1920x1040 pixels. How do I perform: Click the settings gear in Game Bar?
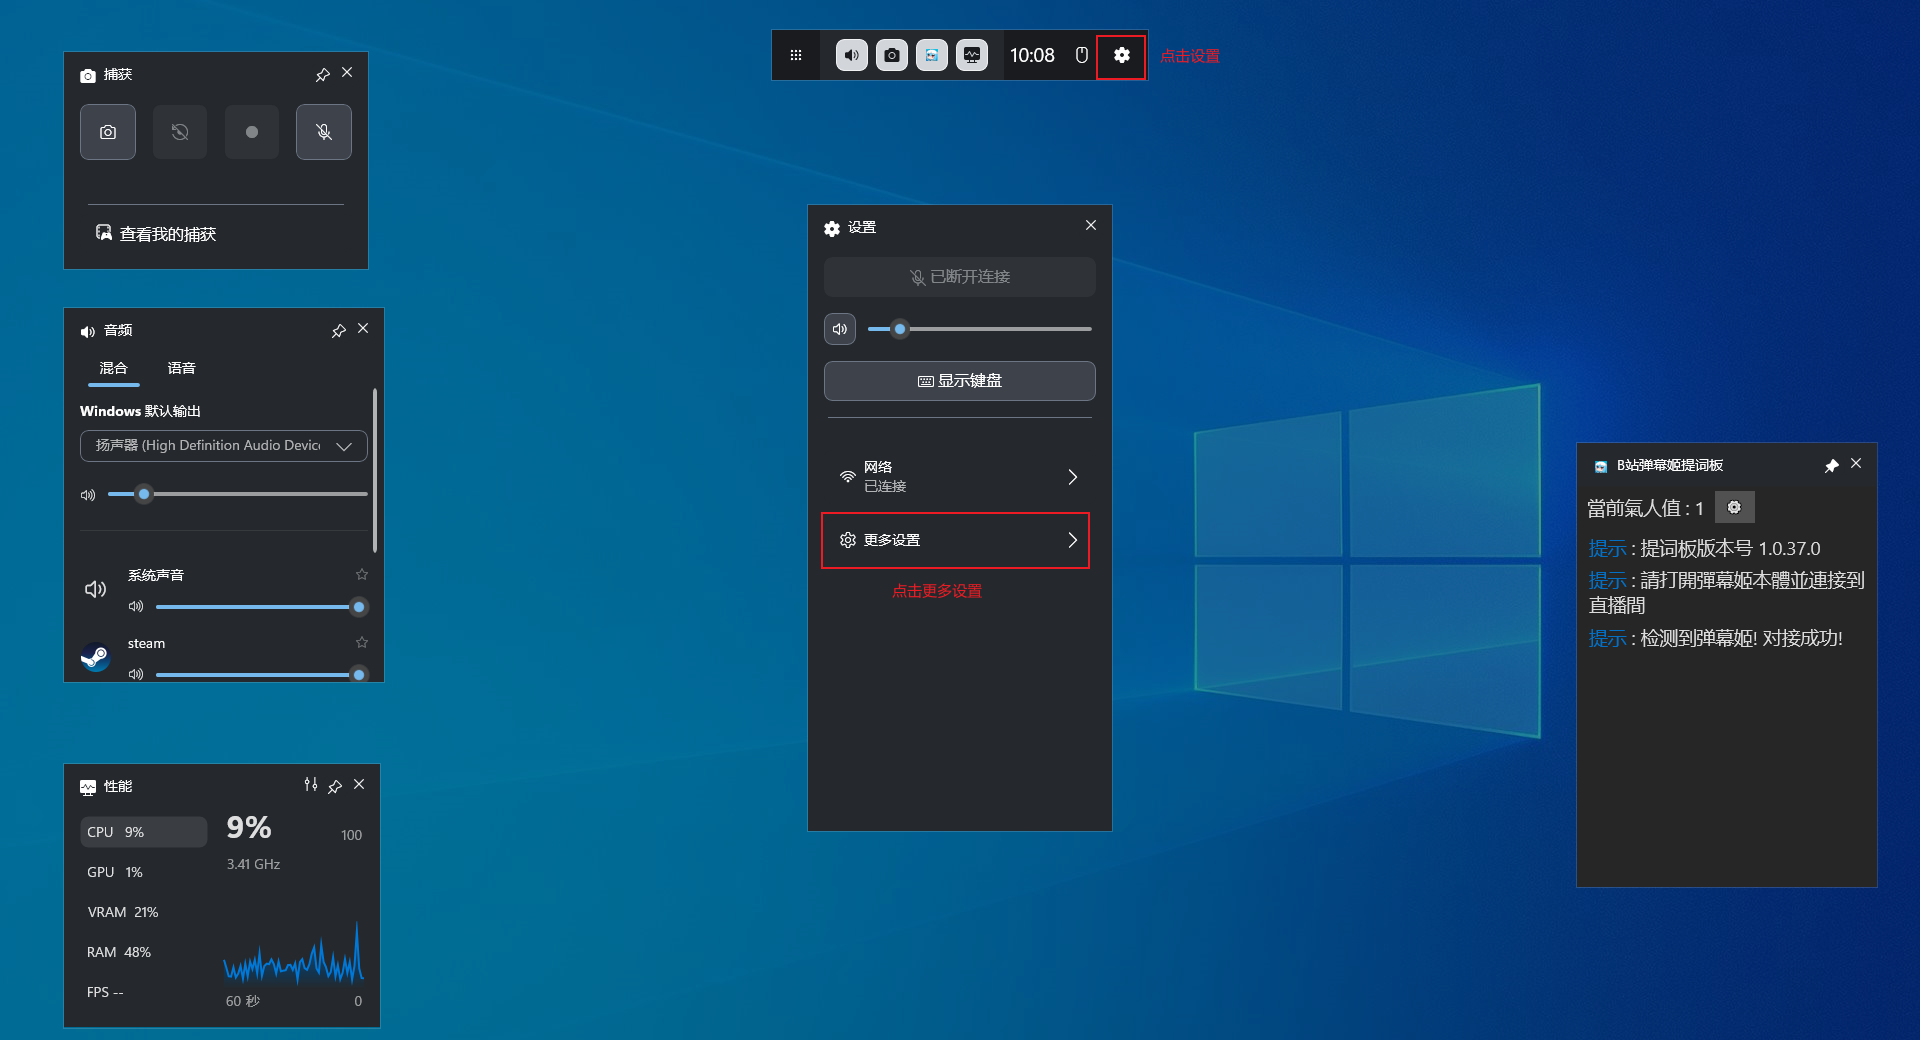(1121, 56)
